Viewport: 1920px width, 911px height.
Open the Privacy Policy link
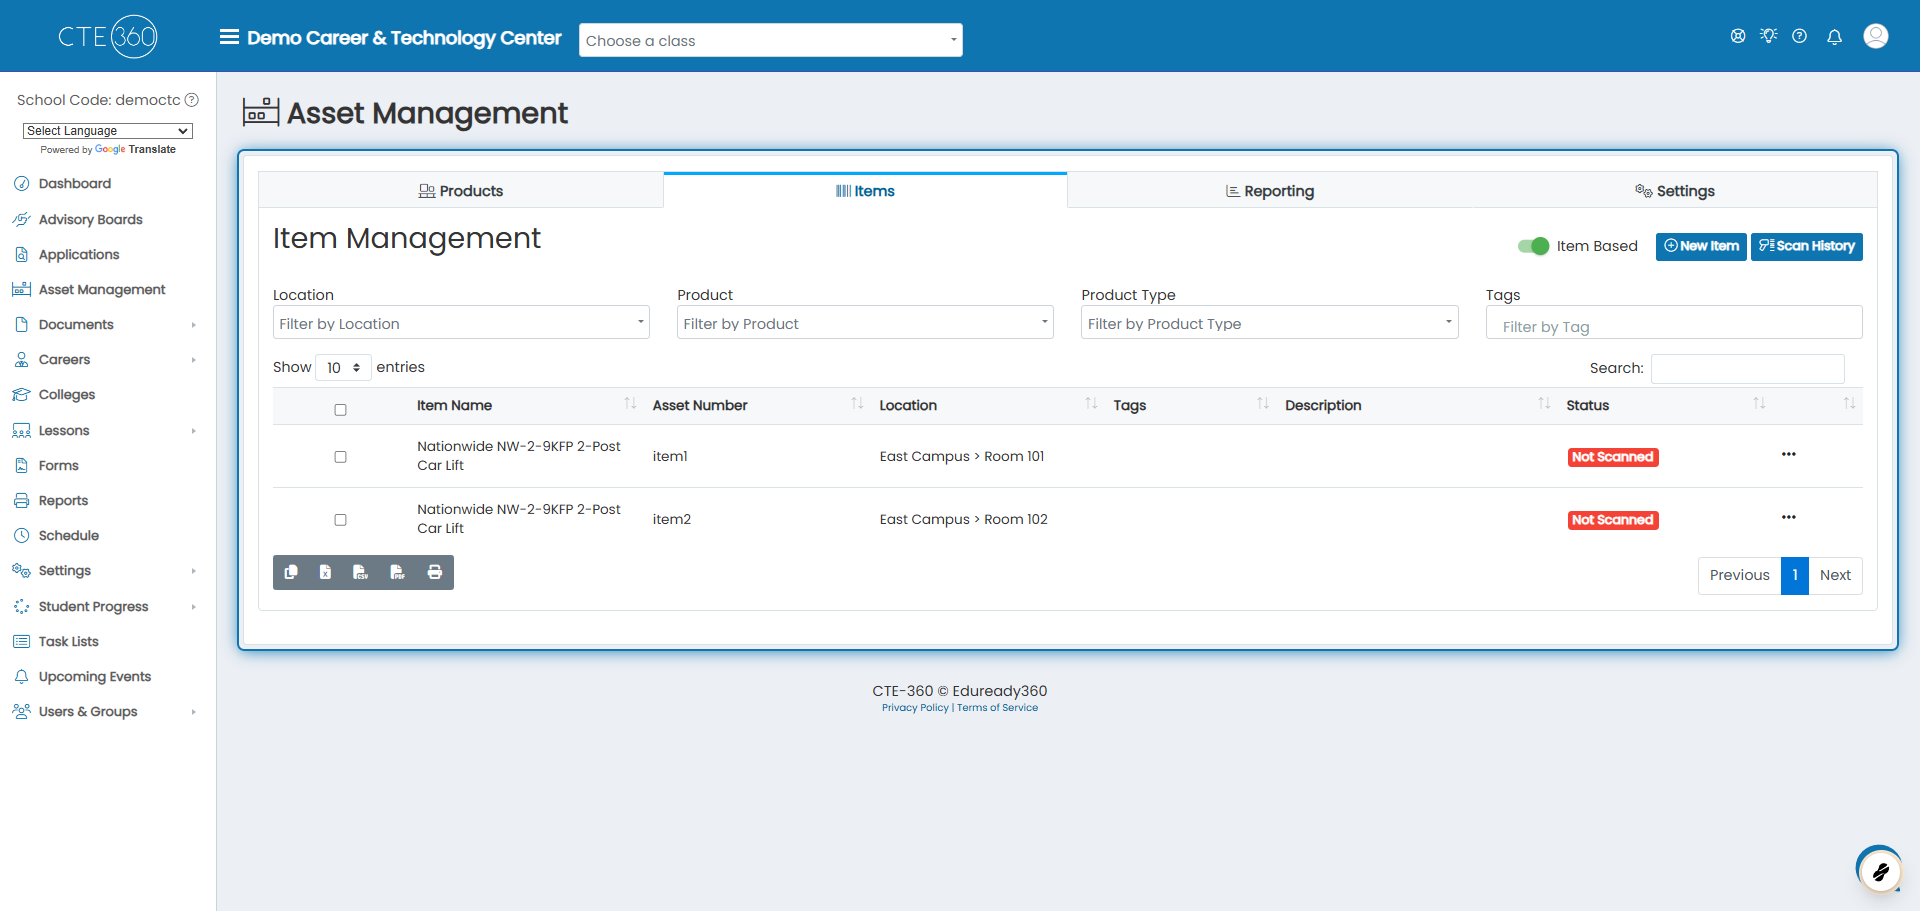pos(915,708)
